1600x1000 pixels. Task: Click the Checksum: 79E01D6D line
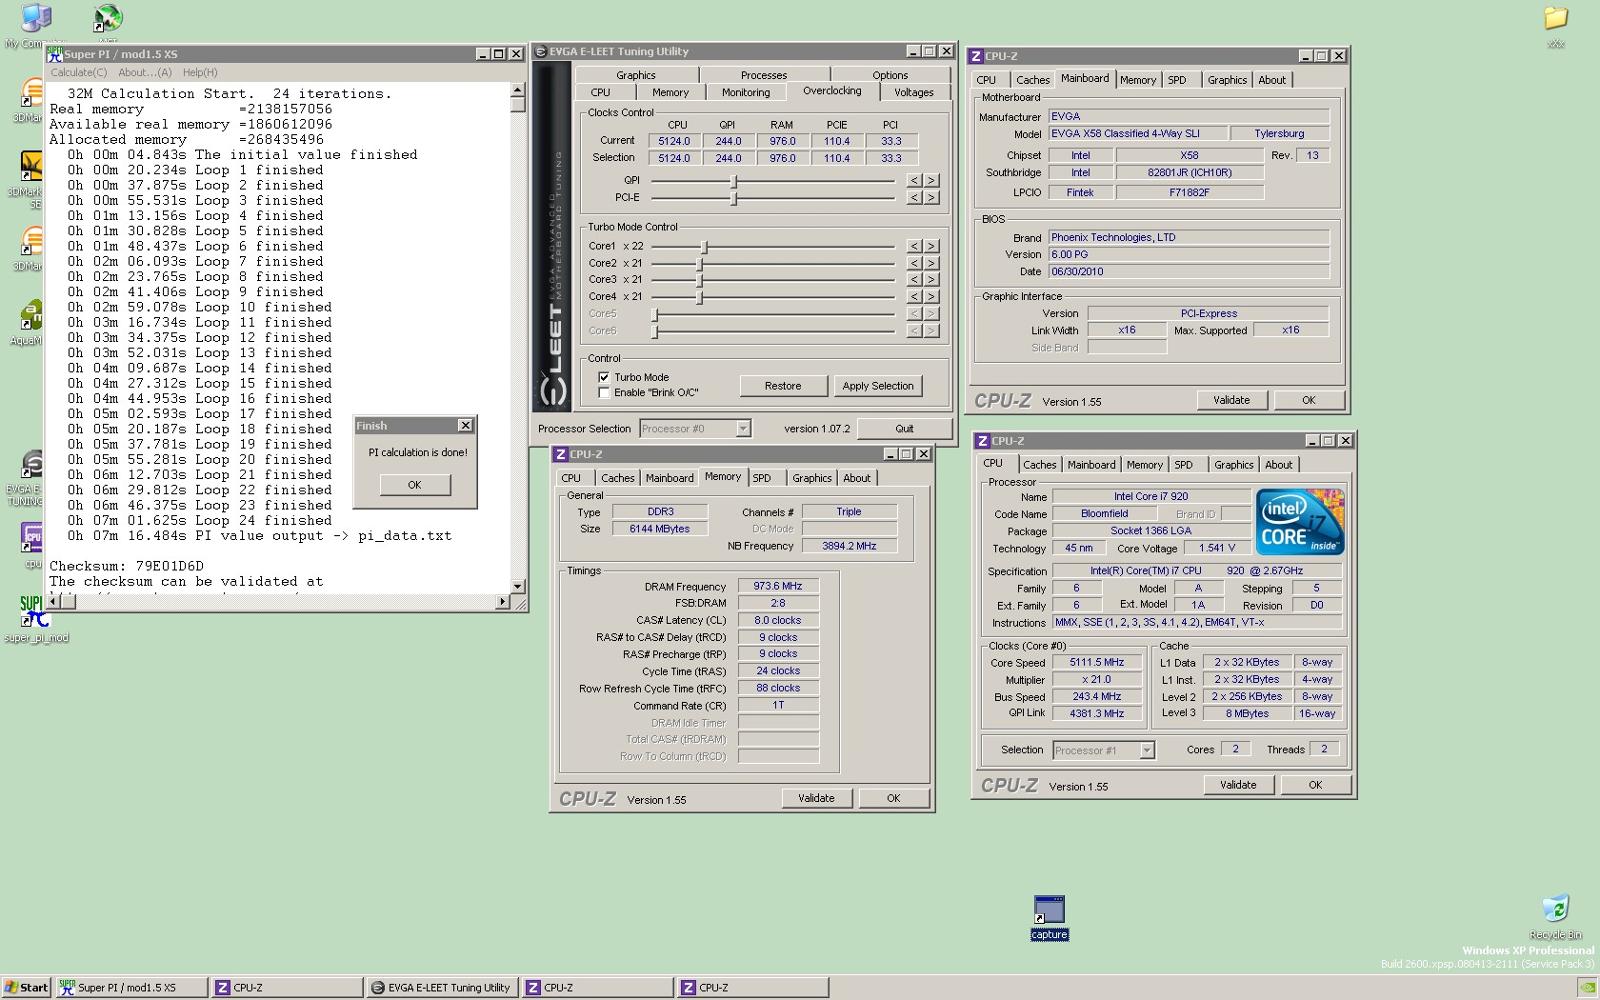pos(126,566)
